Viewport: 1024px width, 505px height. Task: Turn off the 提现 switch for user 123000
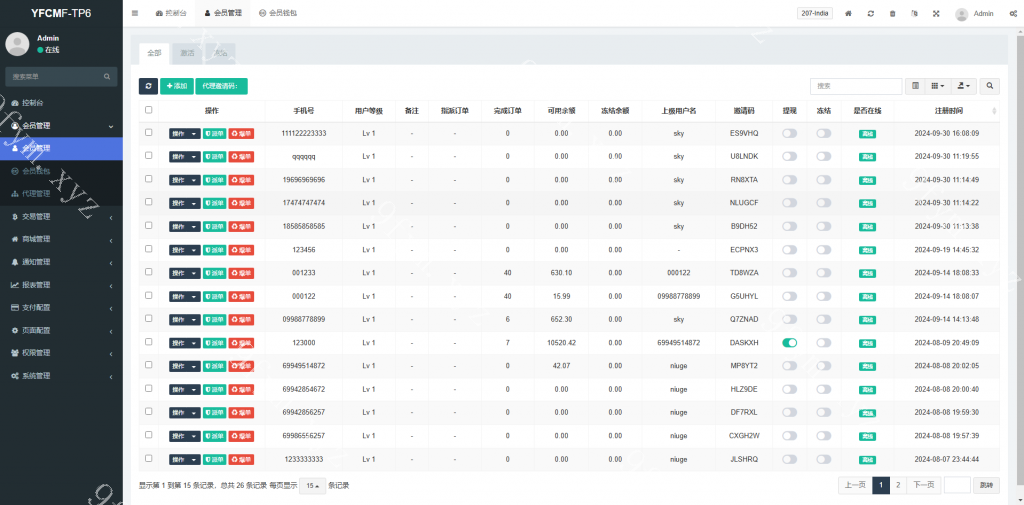point(790,343)
